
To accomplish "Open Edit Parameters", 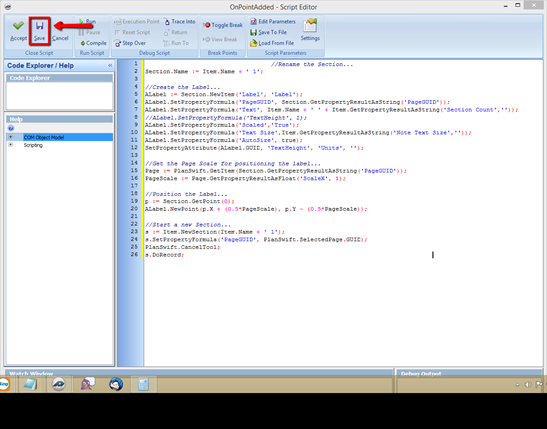I will (273, 21).
